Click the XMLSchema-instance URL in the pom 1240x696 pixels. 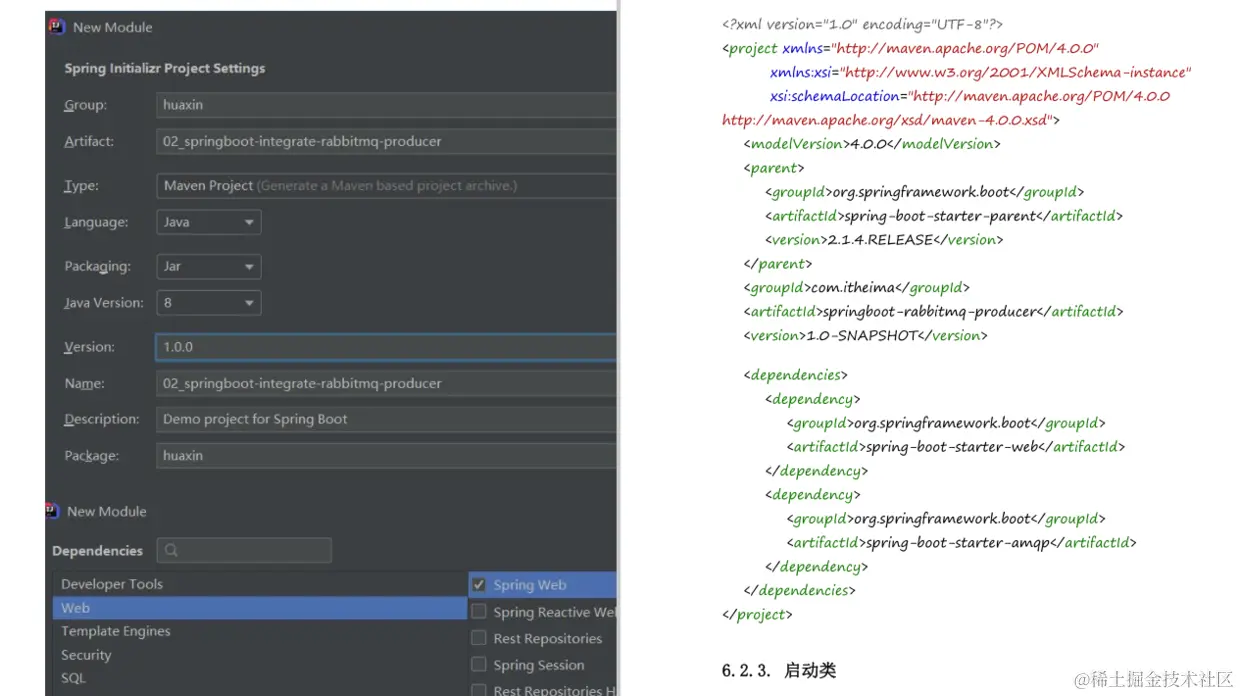[1017, 72]
